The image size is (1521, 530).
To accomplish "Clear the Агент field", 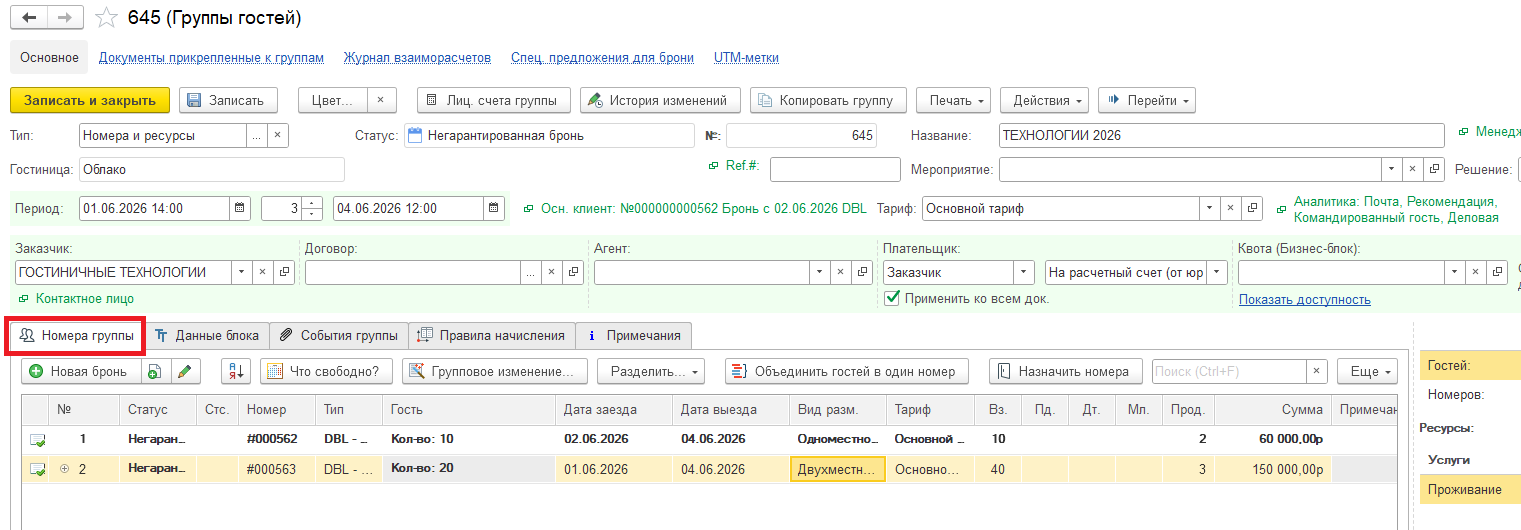I will (841, 272).
